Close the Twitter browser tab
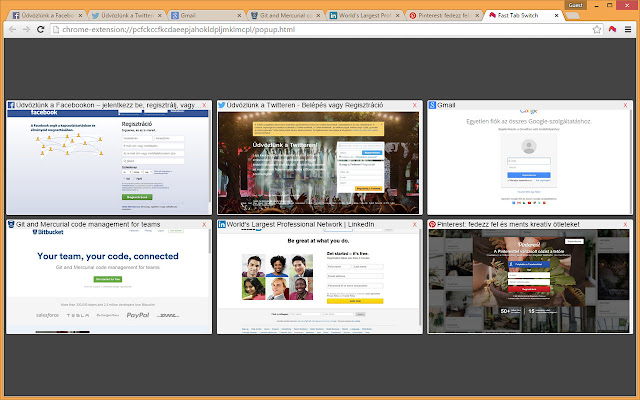Screen dimensions: 640x400 (x=160, y=16)
